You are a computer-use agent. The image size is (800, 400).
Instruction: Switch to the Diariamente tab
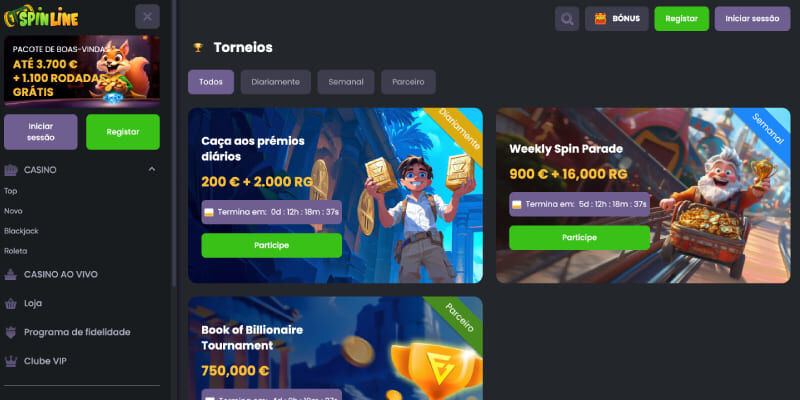pos(276,82)
